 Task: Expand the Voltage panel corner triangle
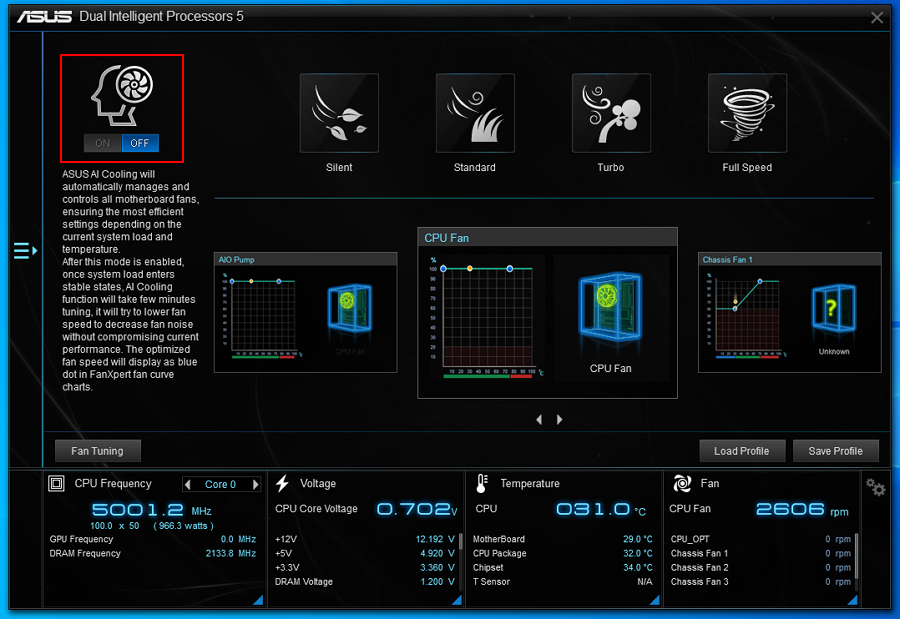457,600
